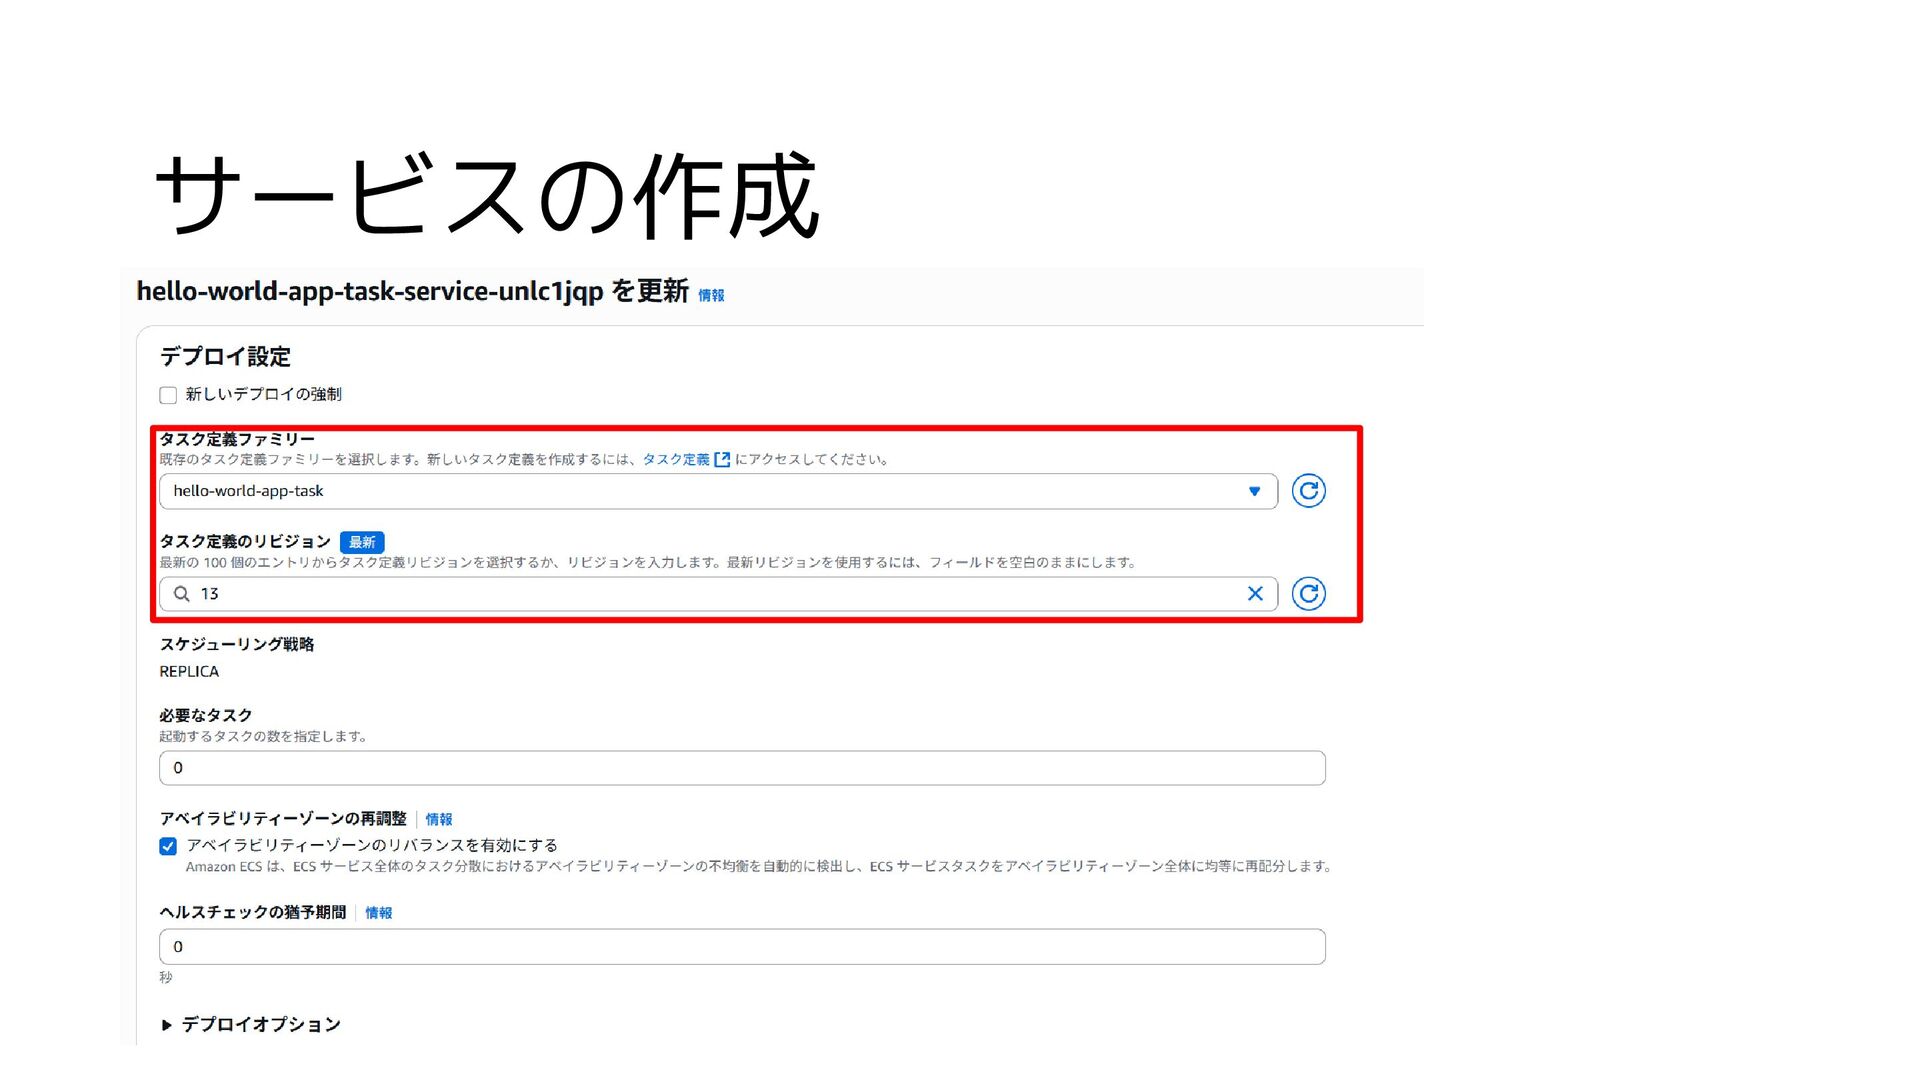The height and width of the screenshot is (1080, 1920).
Task: Refresh the task definition family list
Action: pos(1308,491)
